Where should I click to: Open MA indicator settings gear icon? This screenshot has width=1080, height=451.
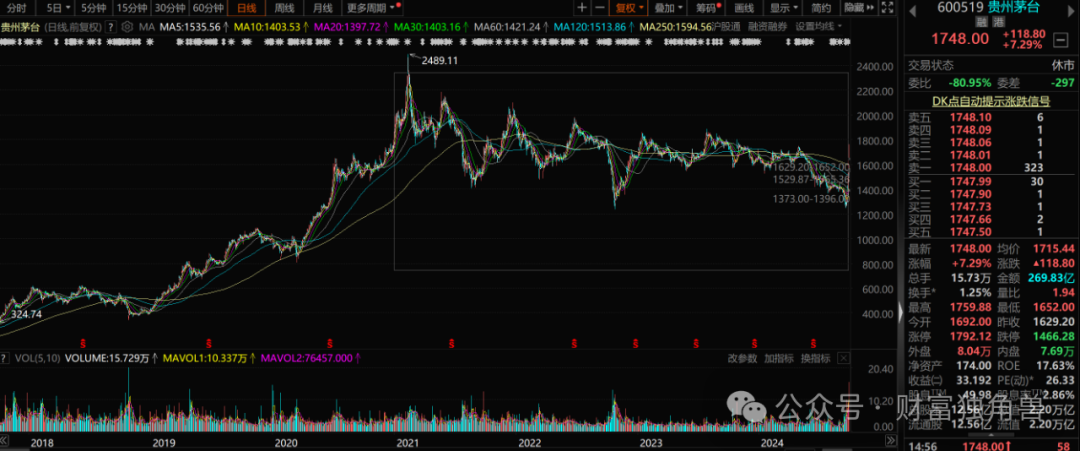[x=127, y=27]
